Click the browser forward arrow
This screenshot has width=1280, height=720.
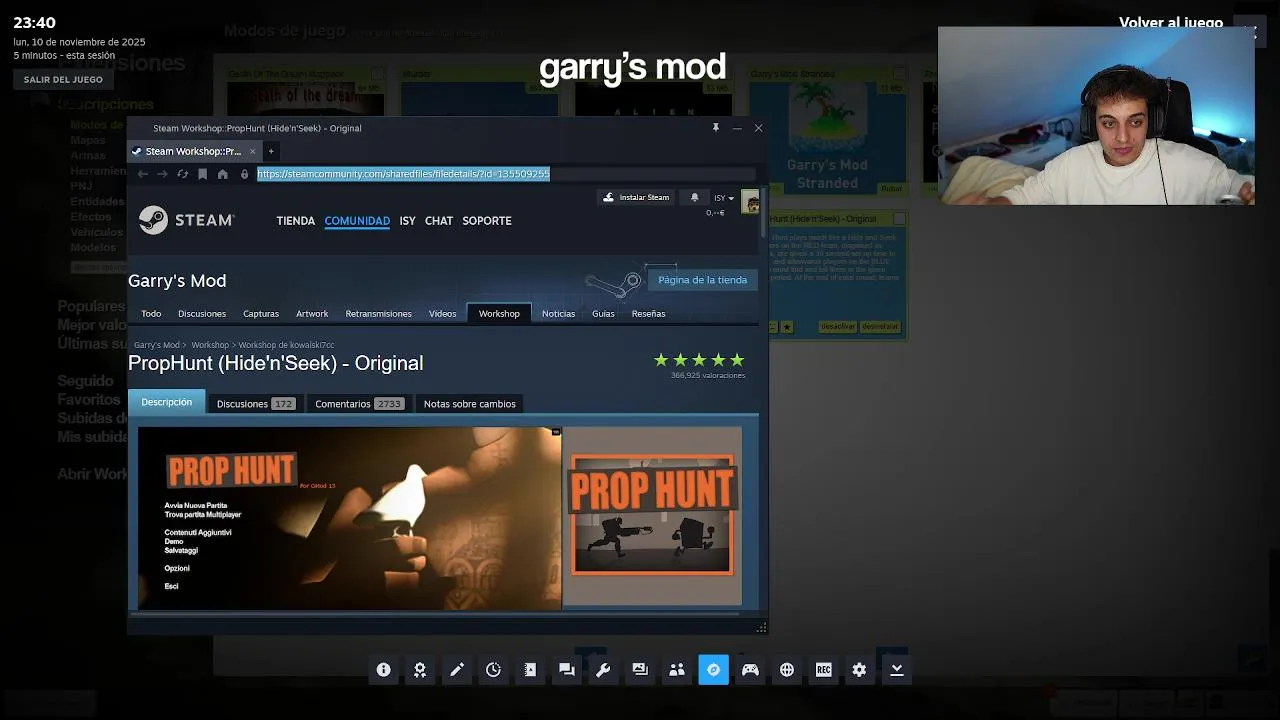click(162, 174)
